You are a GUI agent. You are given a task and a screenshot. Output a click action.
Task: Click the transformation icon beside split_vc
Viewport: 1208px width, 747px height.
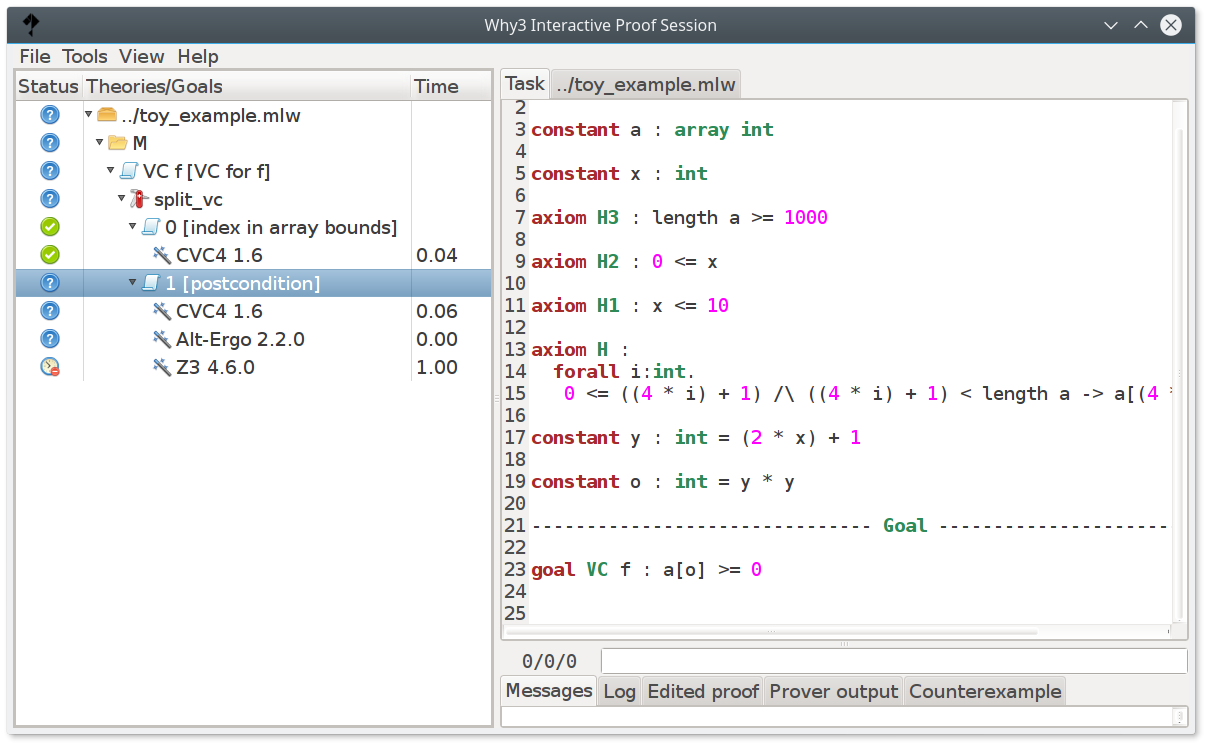140,199
